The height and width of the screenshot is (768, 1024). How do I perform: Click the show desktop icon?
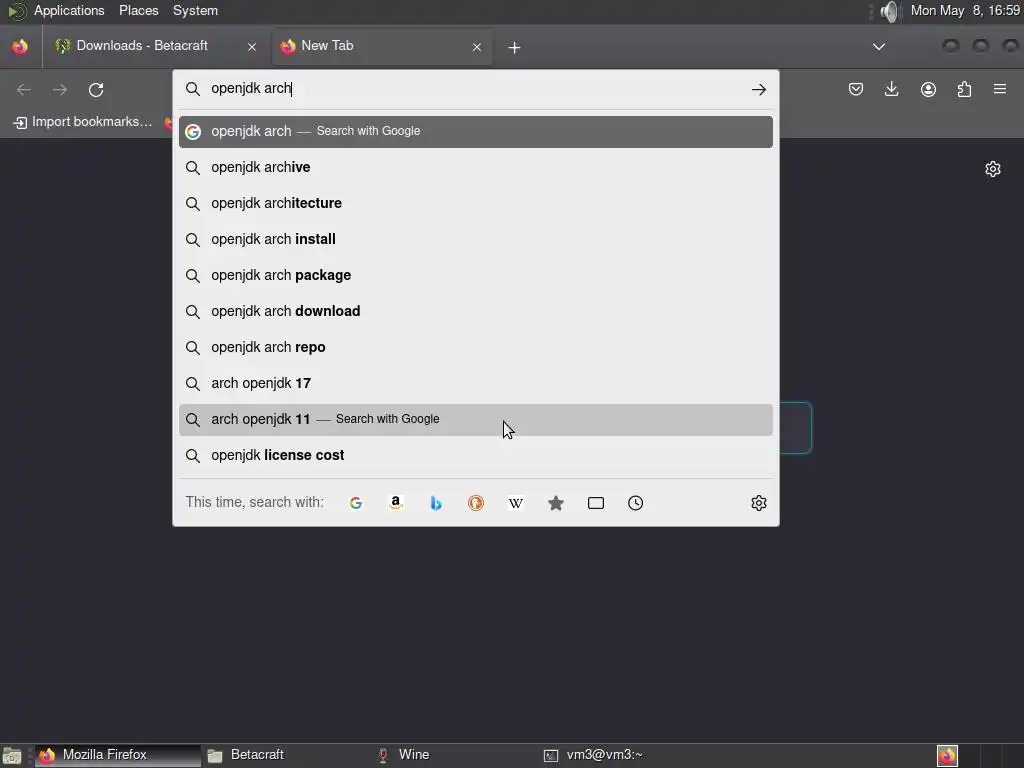[12, 756]
